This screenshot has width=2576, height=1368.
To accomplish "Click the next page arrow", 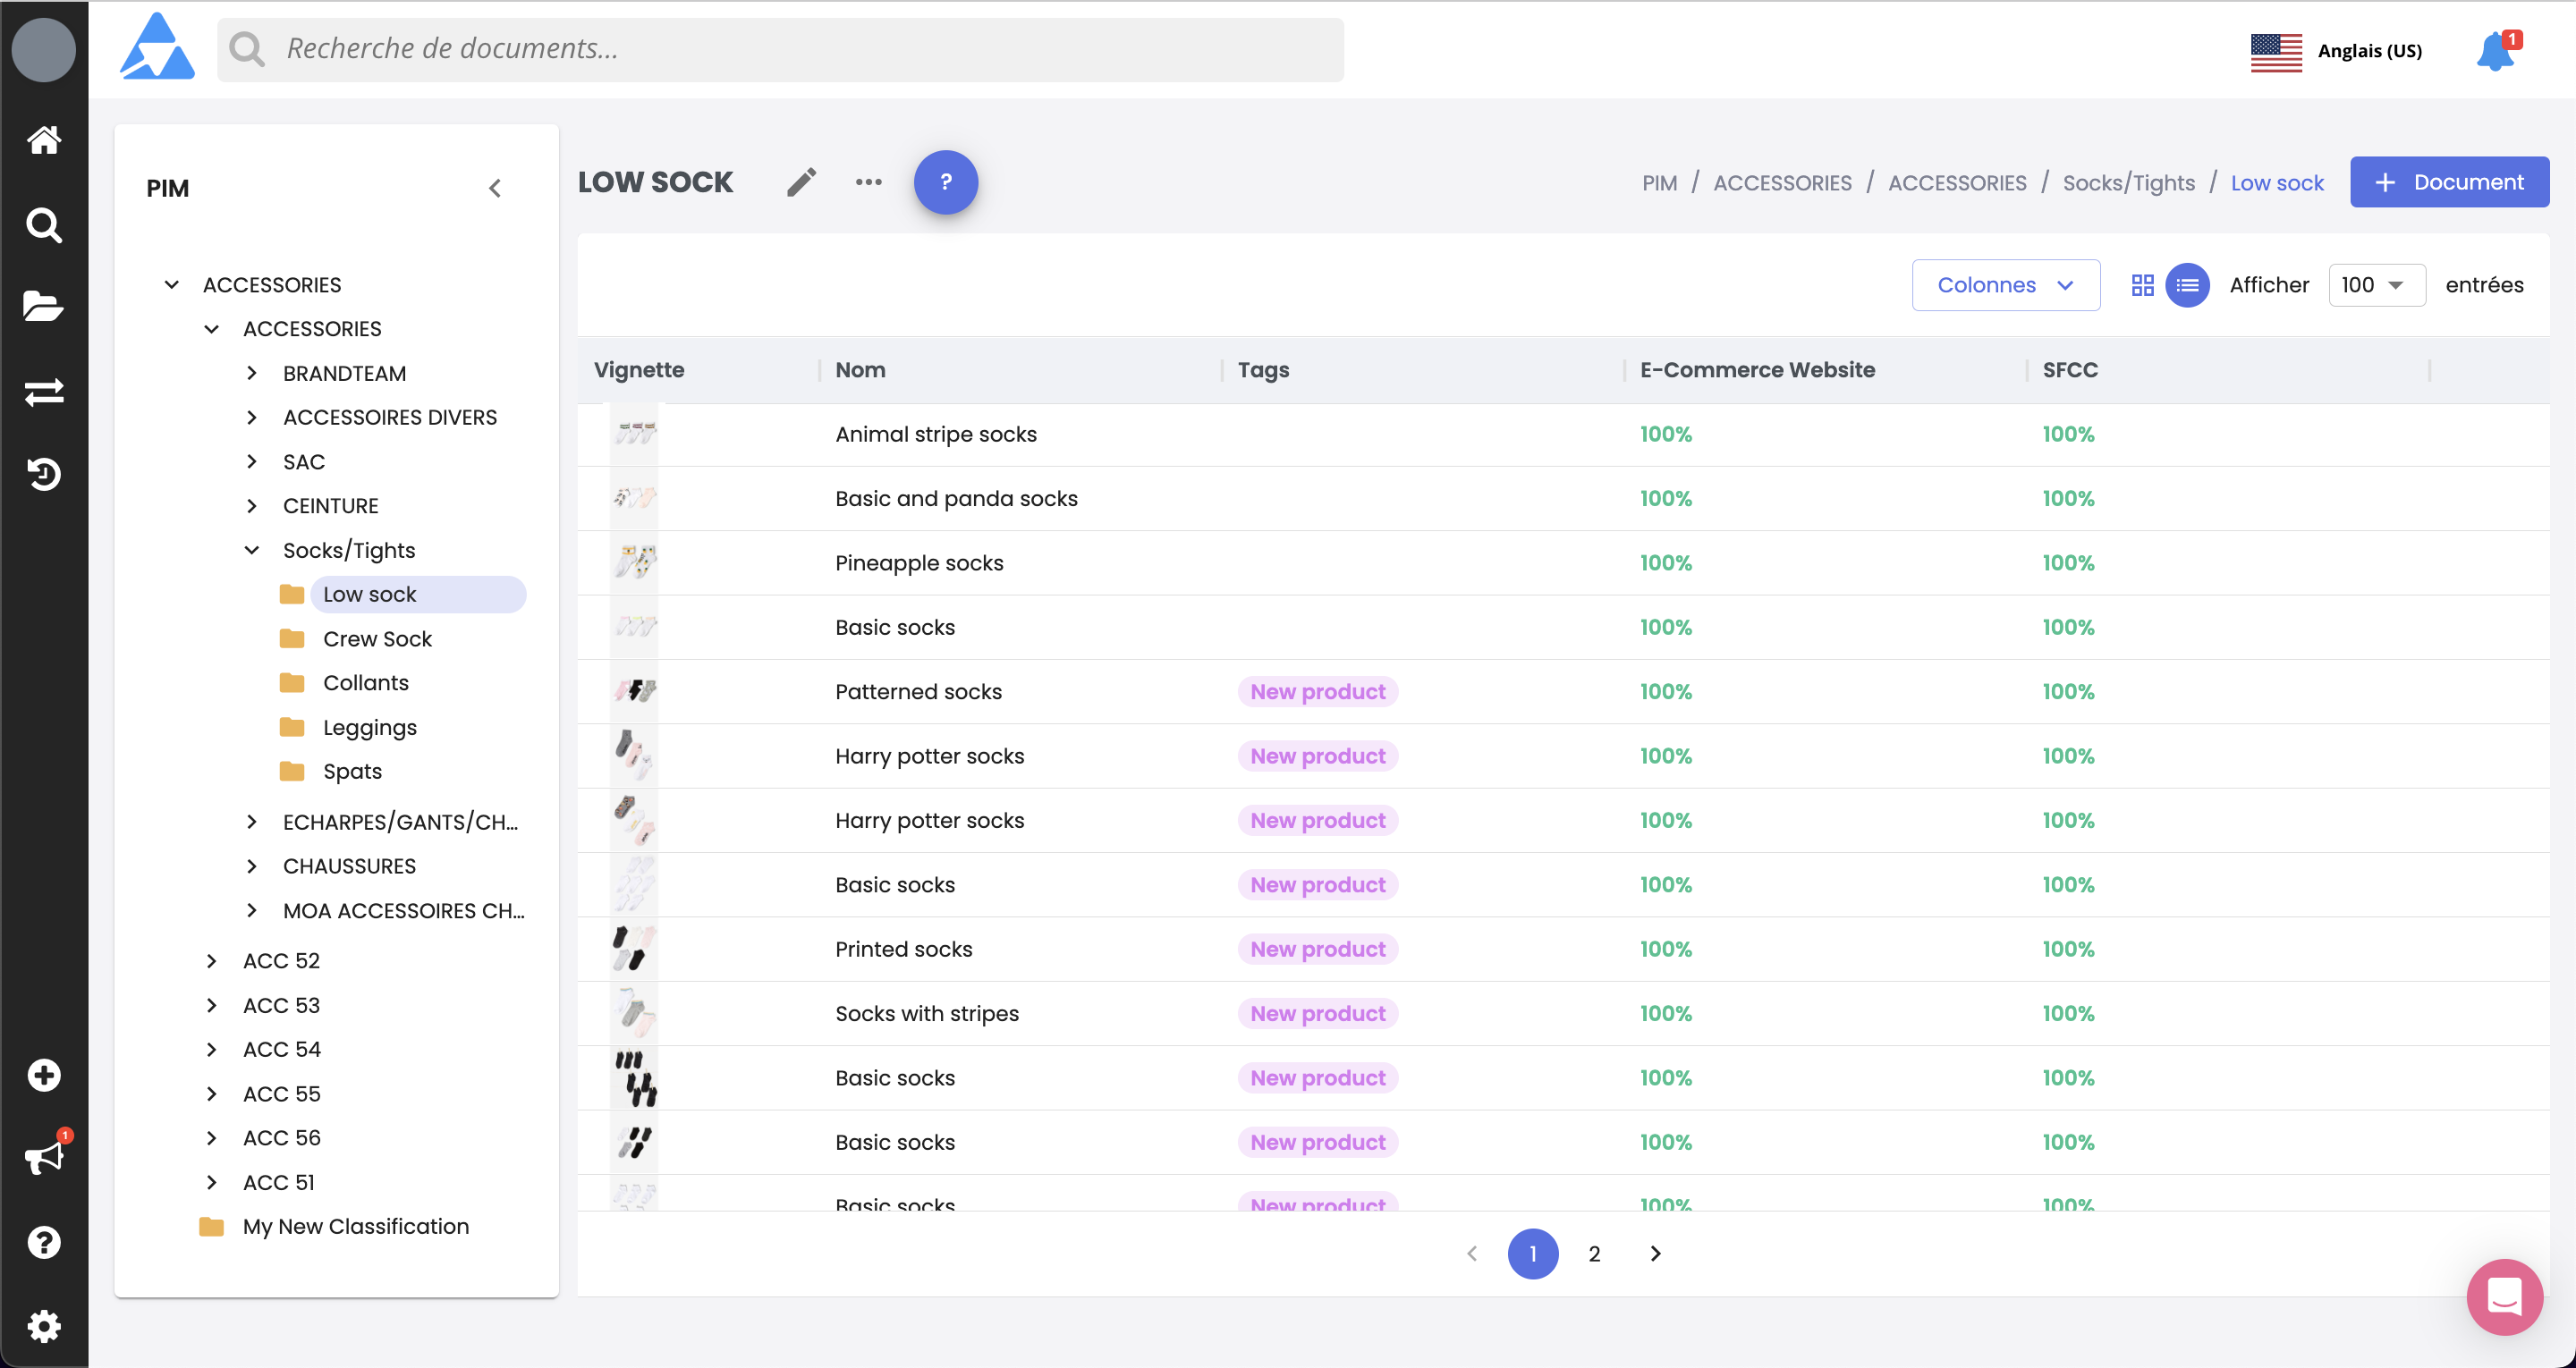I will [1655, 1253].
